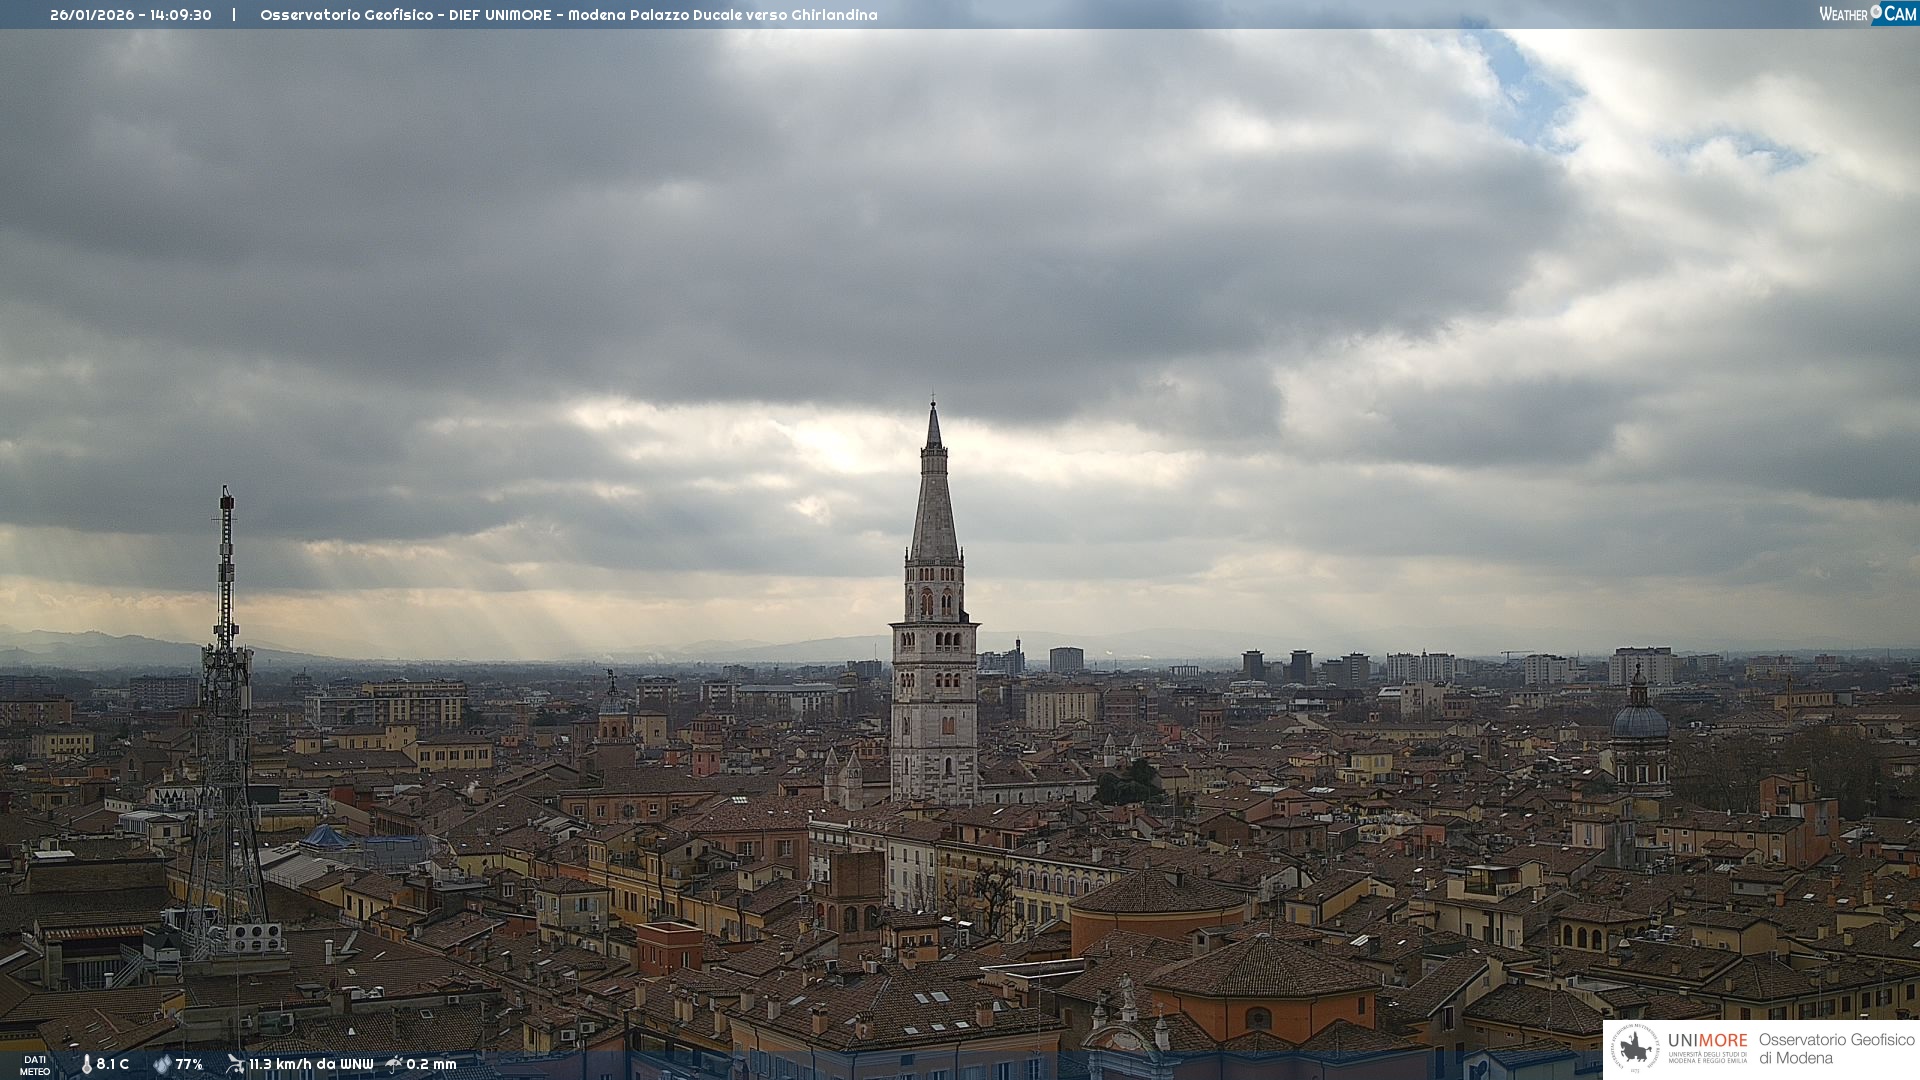Screen dimensions: 1920x1080
Task: Click the WeatherCam logo
Action: [1867, 14]
